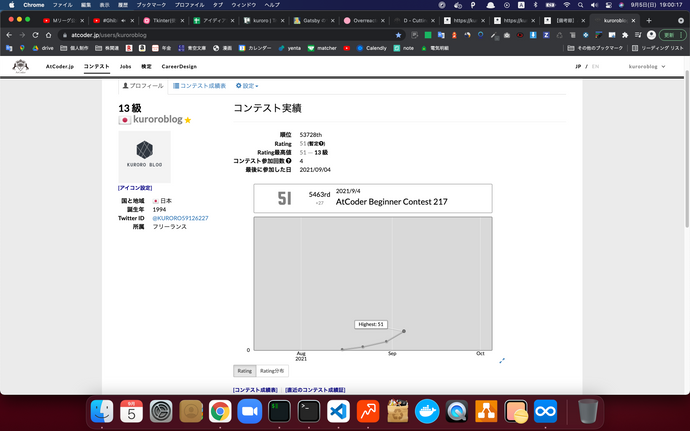Reload the page

(x=35, y=35)
